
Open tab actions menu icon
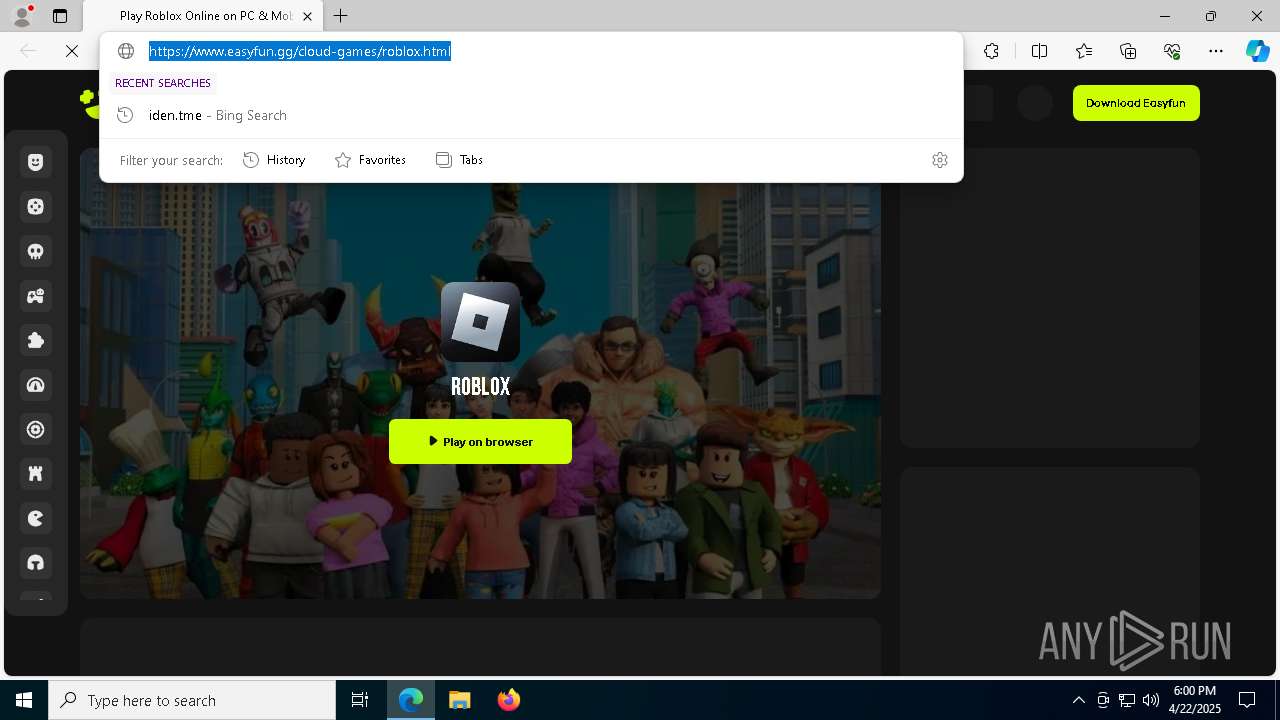coord(60,16)
